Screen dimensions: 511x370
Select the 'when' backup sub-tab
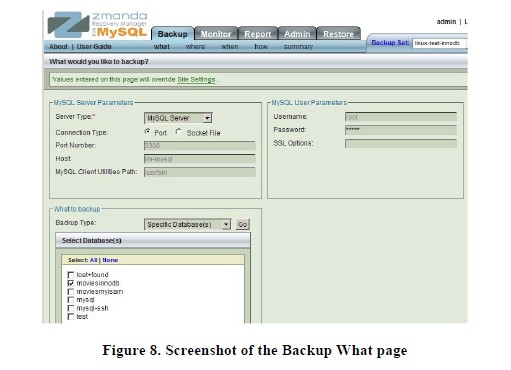pos(230,47)
